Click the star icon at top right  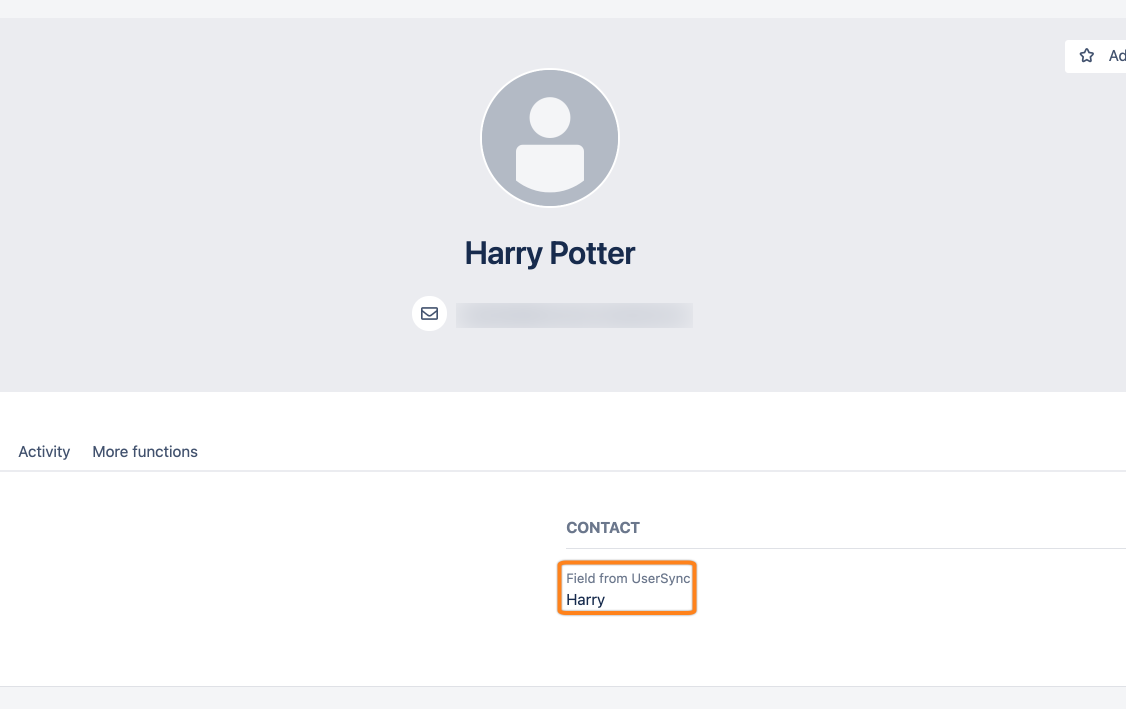[1087, 56]
